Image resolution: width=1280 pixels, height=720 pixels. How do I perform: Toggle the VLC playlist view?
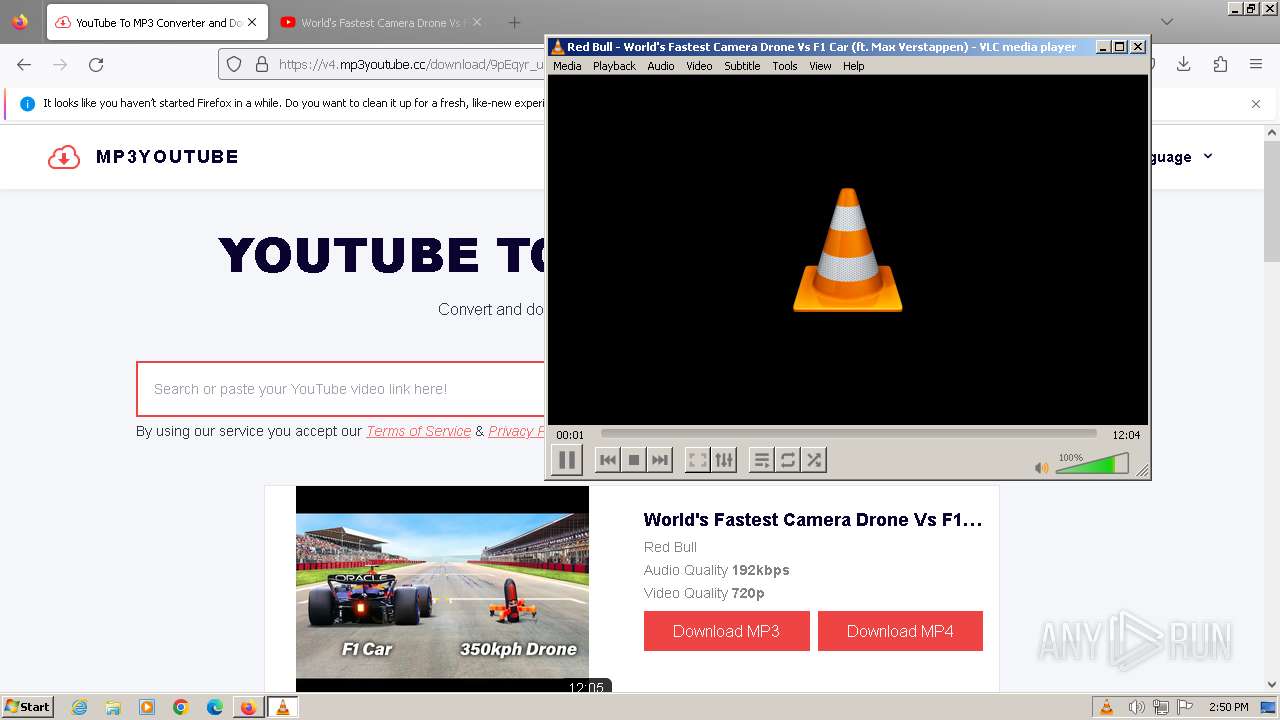click(761, 460)
